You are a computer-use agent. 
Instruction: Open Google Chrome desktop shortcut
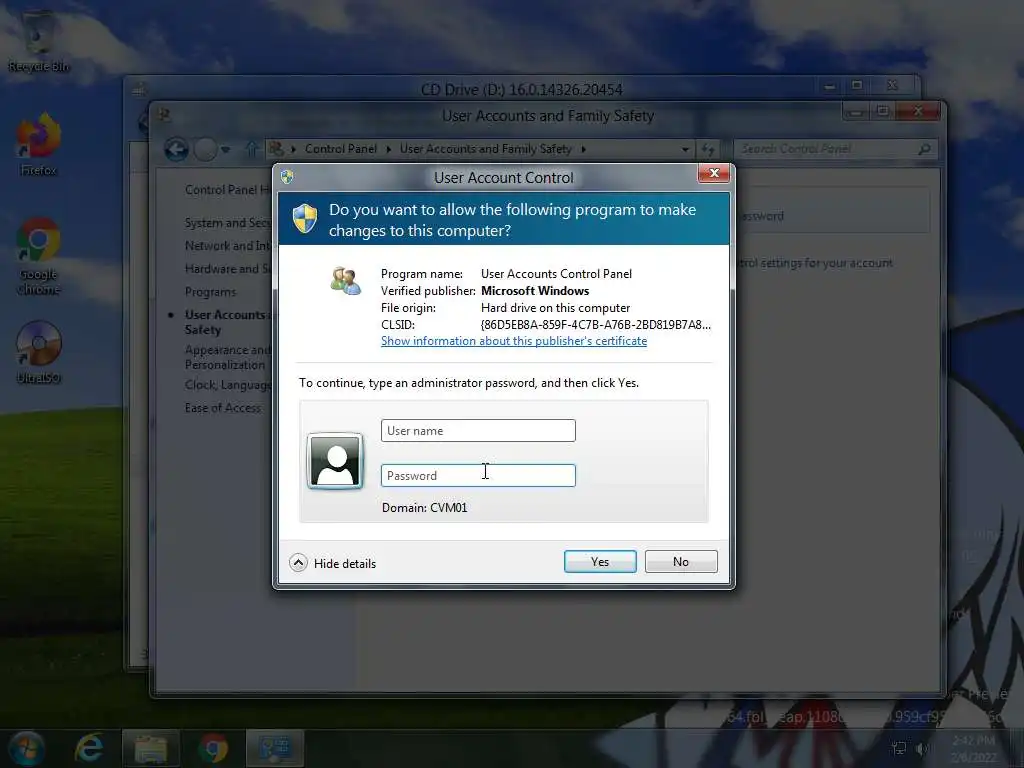38,256
